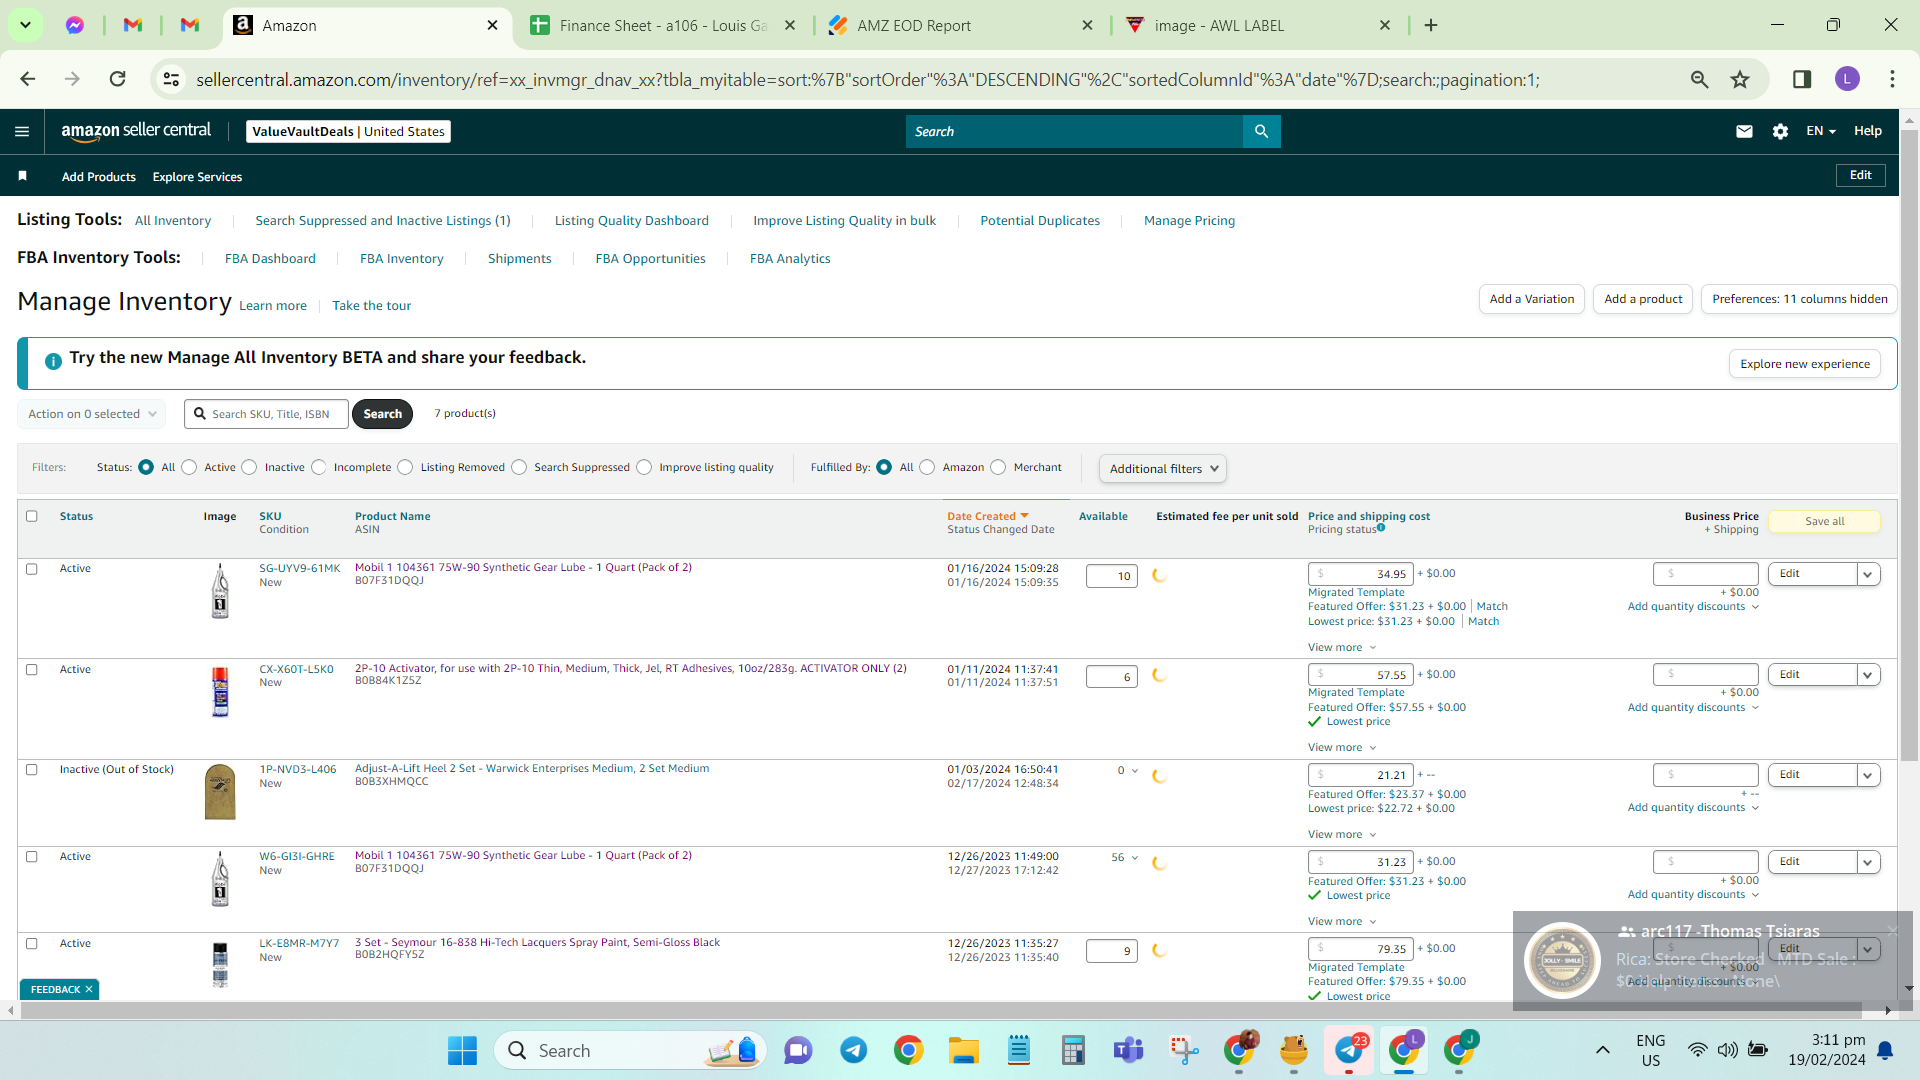1920x1080 pixels.
Task: Open Calculator from the taskbar
Action: point(1073,1050)
